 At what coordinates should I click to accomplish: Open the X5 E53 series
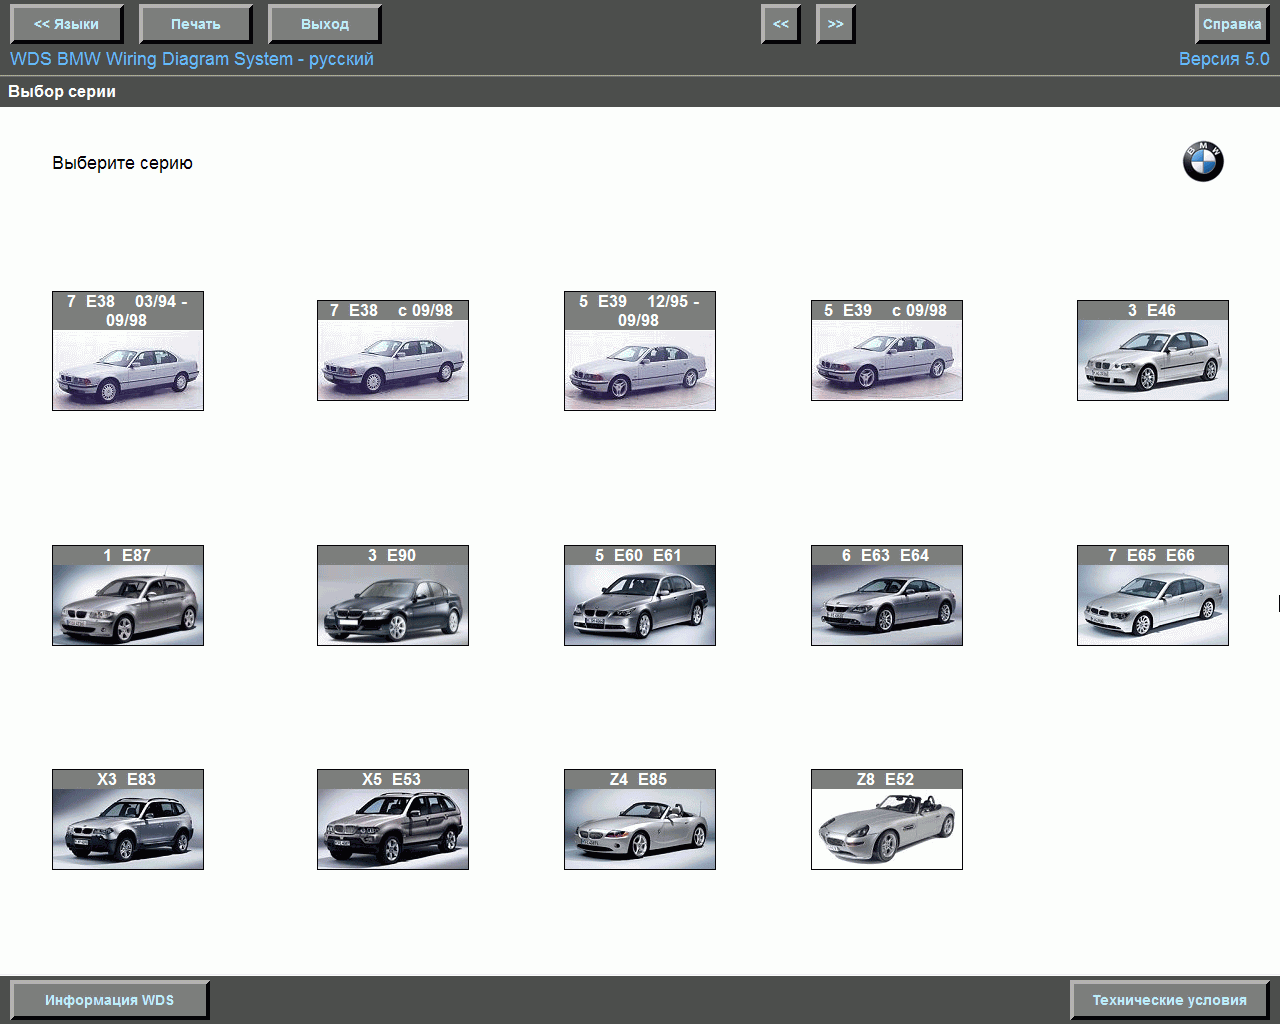(x=392, y=828)
